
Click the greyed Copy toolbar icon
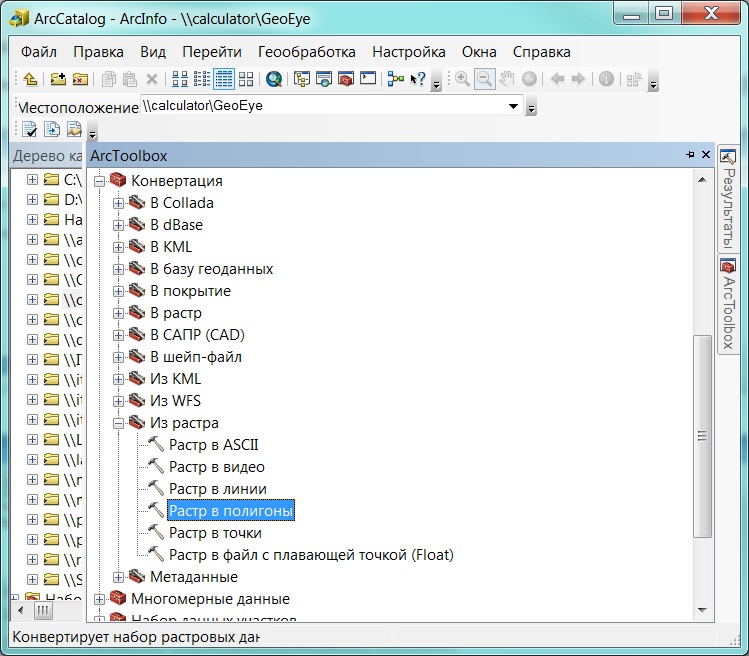[108, 79]
